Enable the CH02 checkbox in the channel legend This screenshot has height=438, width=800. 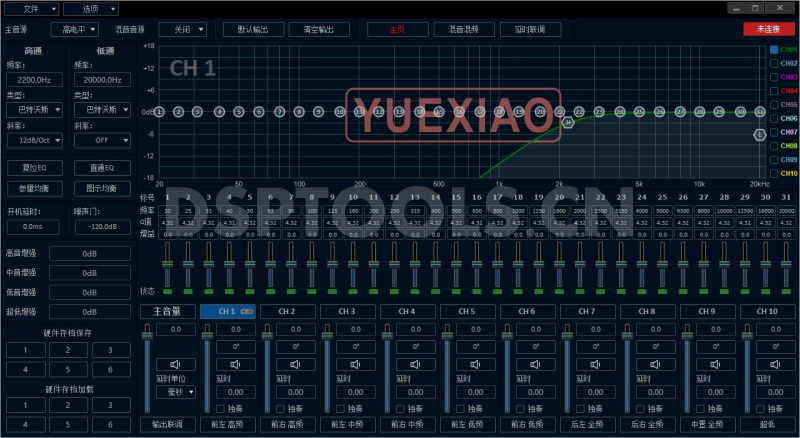point(773,63)
